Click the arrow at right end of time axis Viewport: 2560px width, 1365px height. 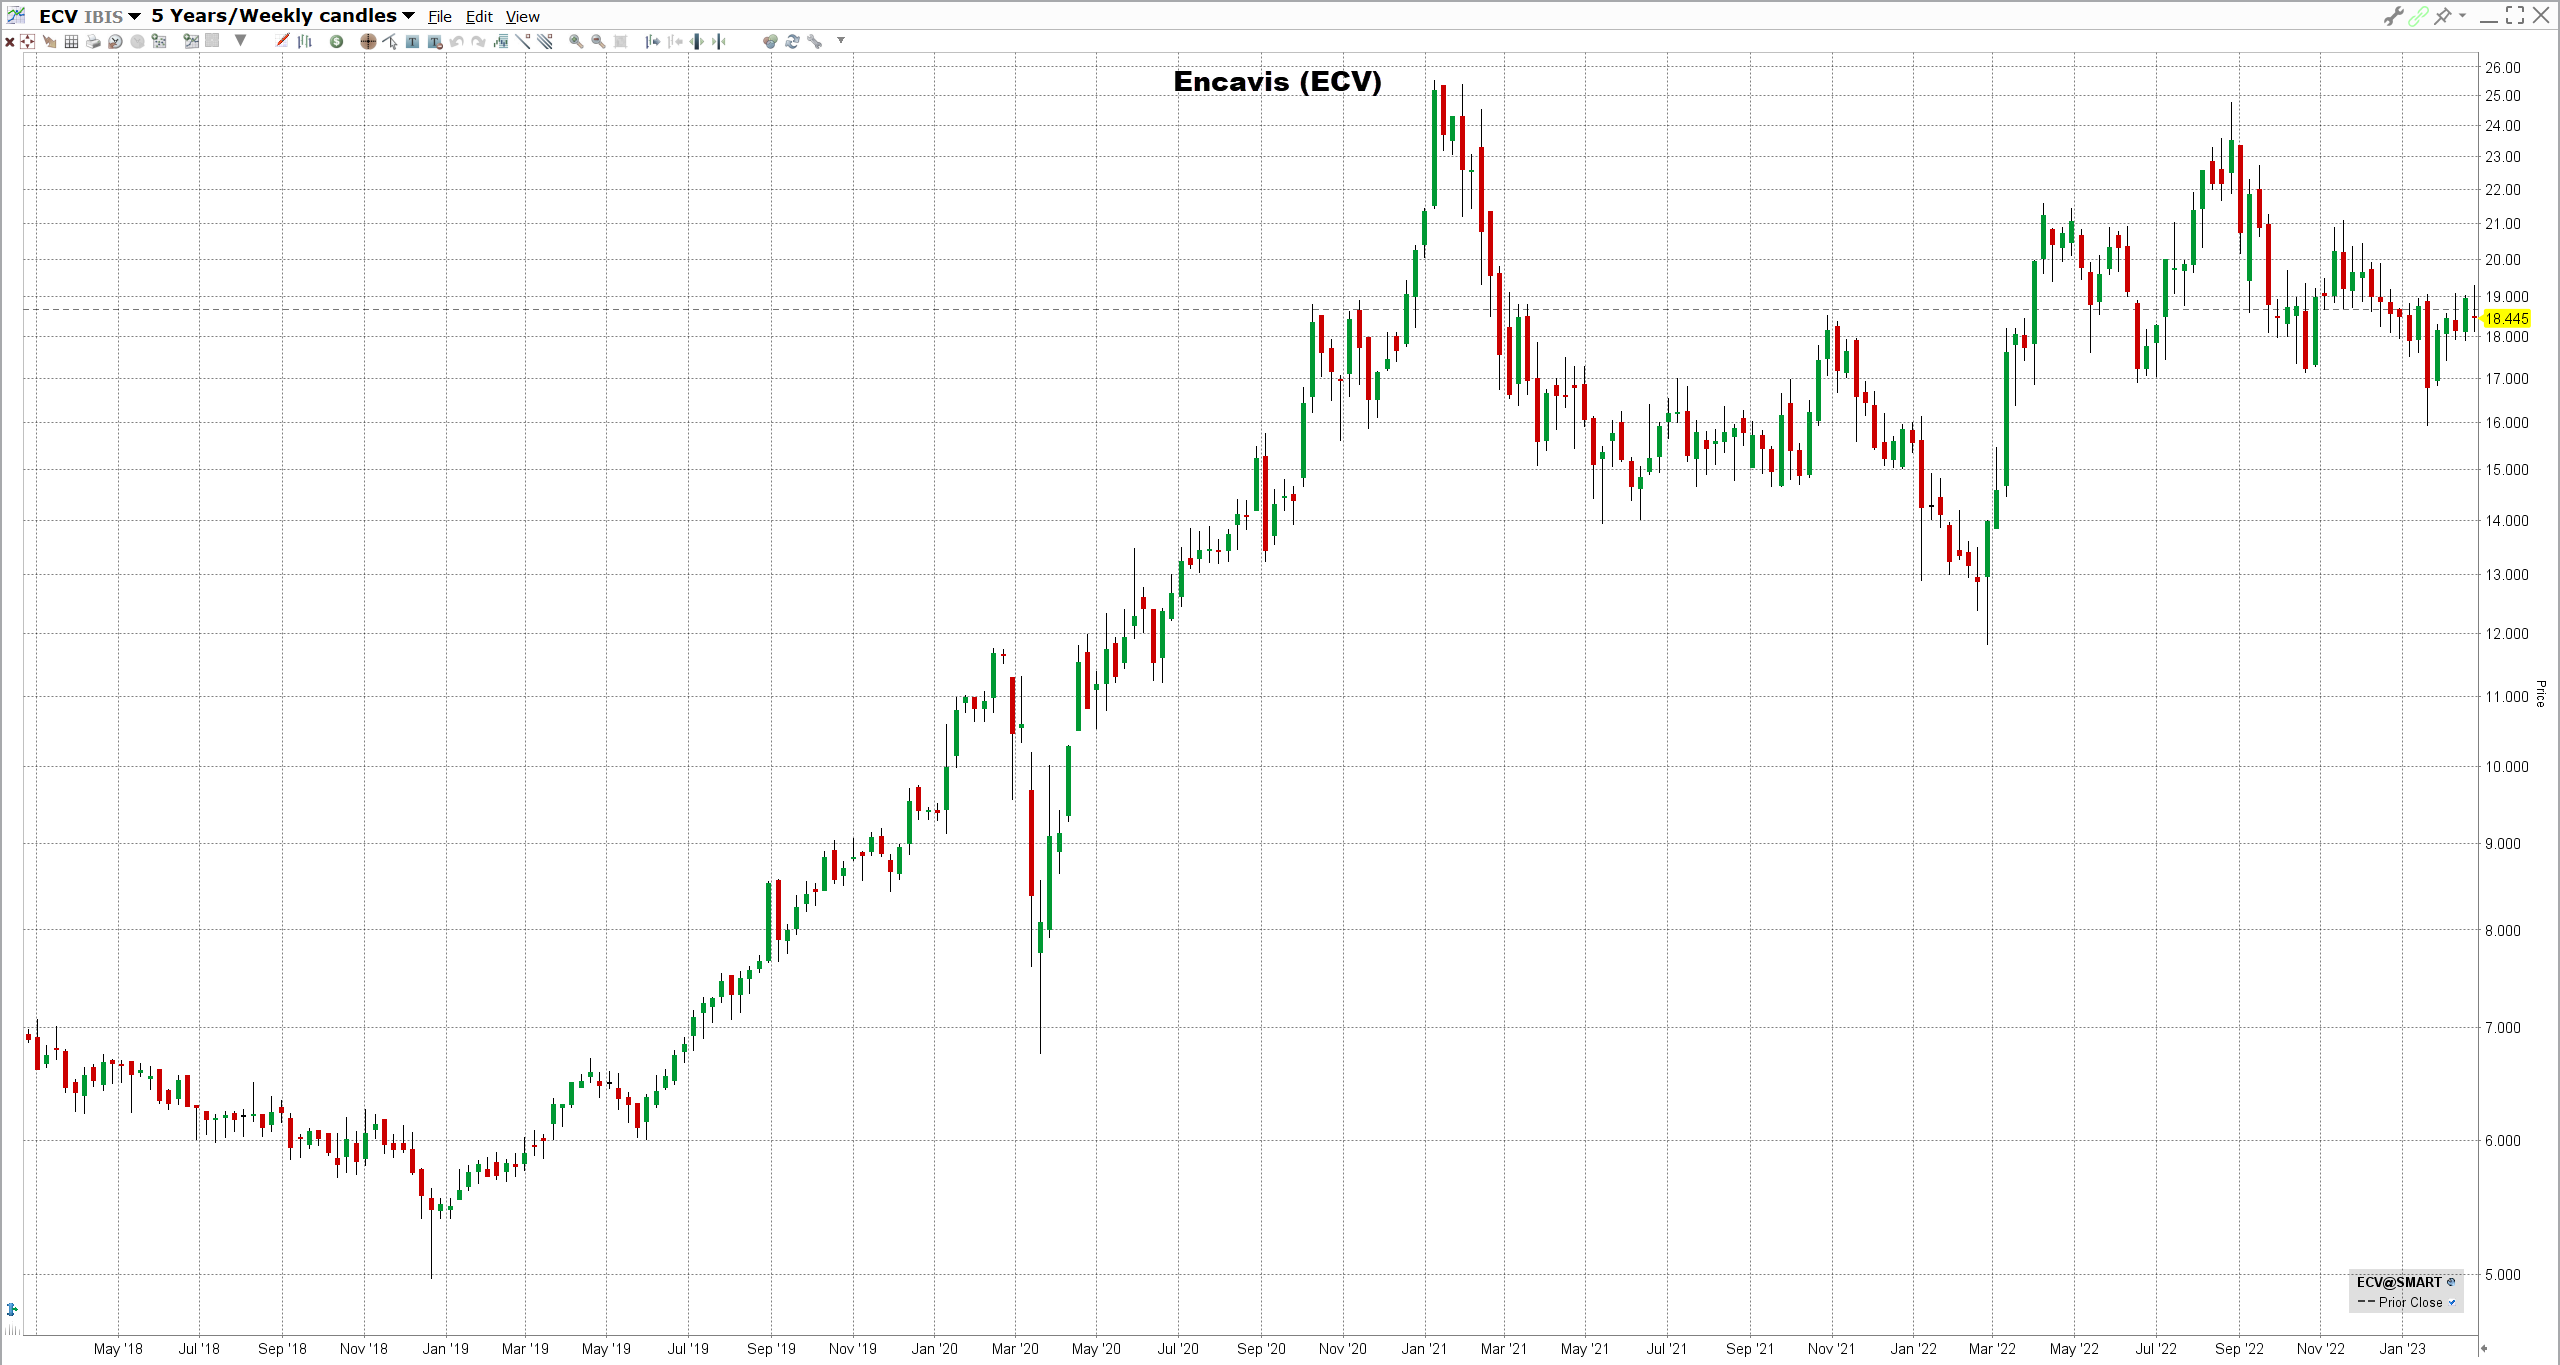point(2483,1349)
